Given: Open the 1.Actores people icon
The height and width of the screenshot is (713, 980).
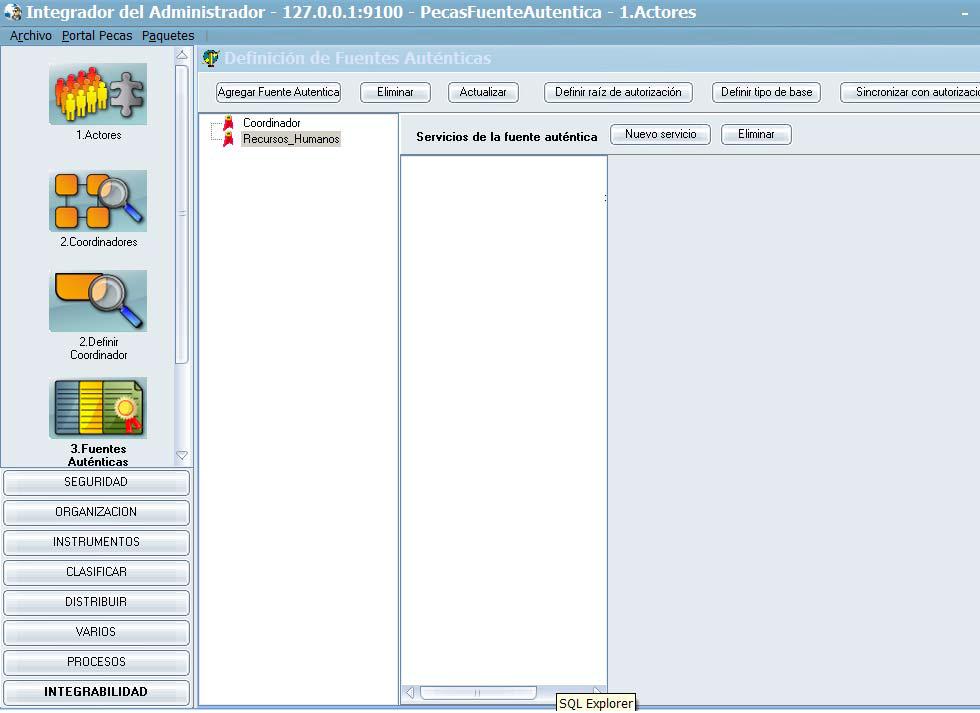Looking at the screenshot, I should pos(98,94).
